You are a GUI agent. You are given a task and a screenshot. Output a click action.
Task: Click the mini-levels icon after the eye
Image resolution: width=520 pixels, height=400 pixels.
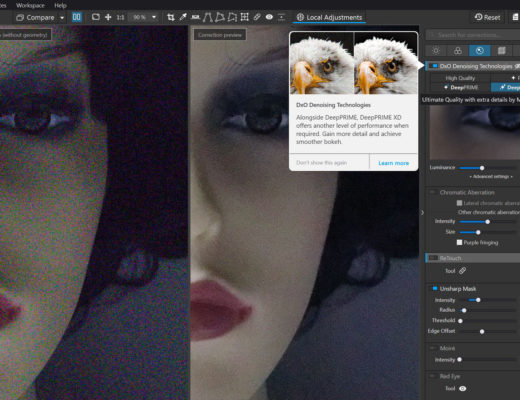[x=282, y=17]
